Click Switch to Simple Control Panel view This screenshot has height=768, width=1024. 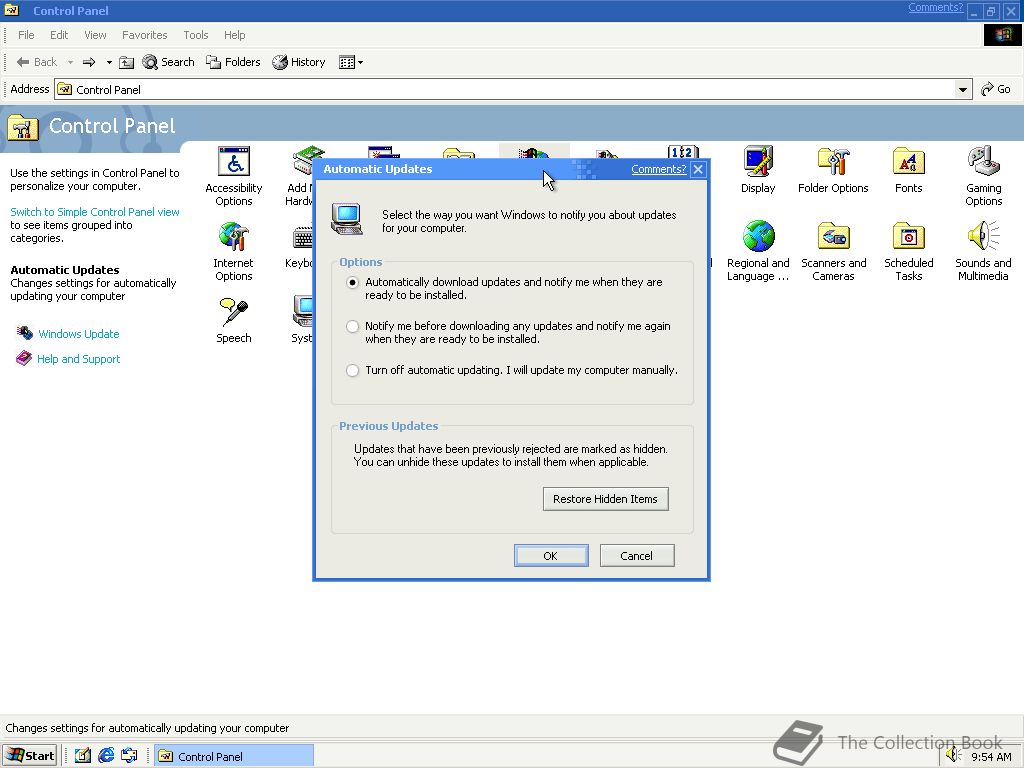[x=95, y=212]
